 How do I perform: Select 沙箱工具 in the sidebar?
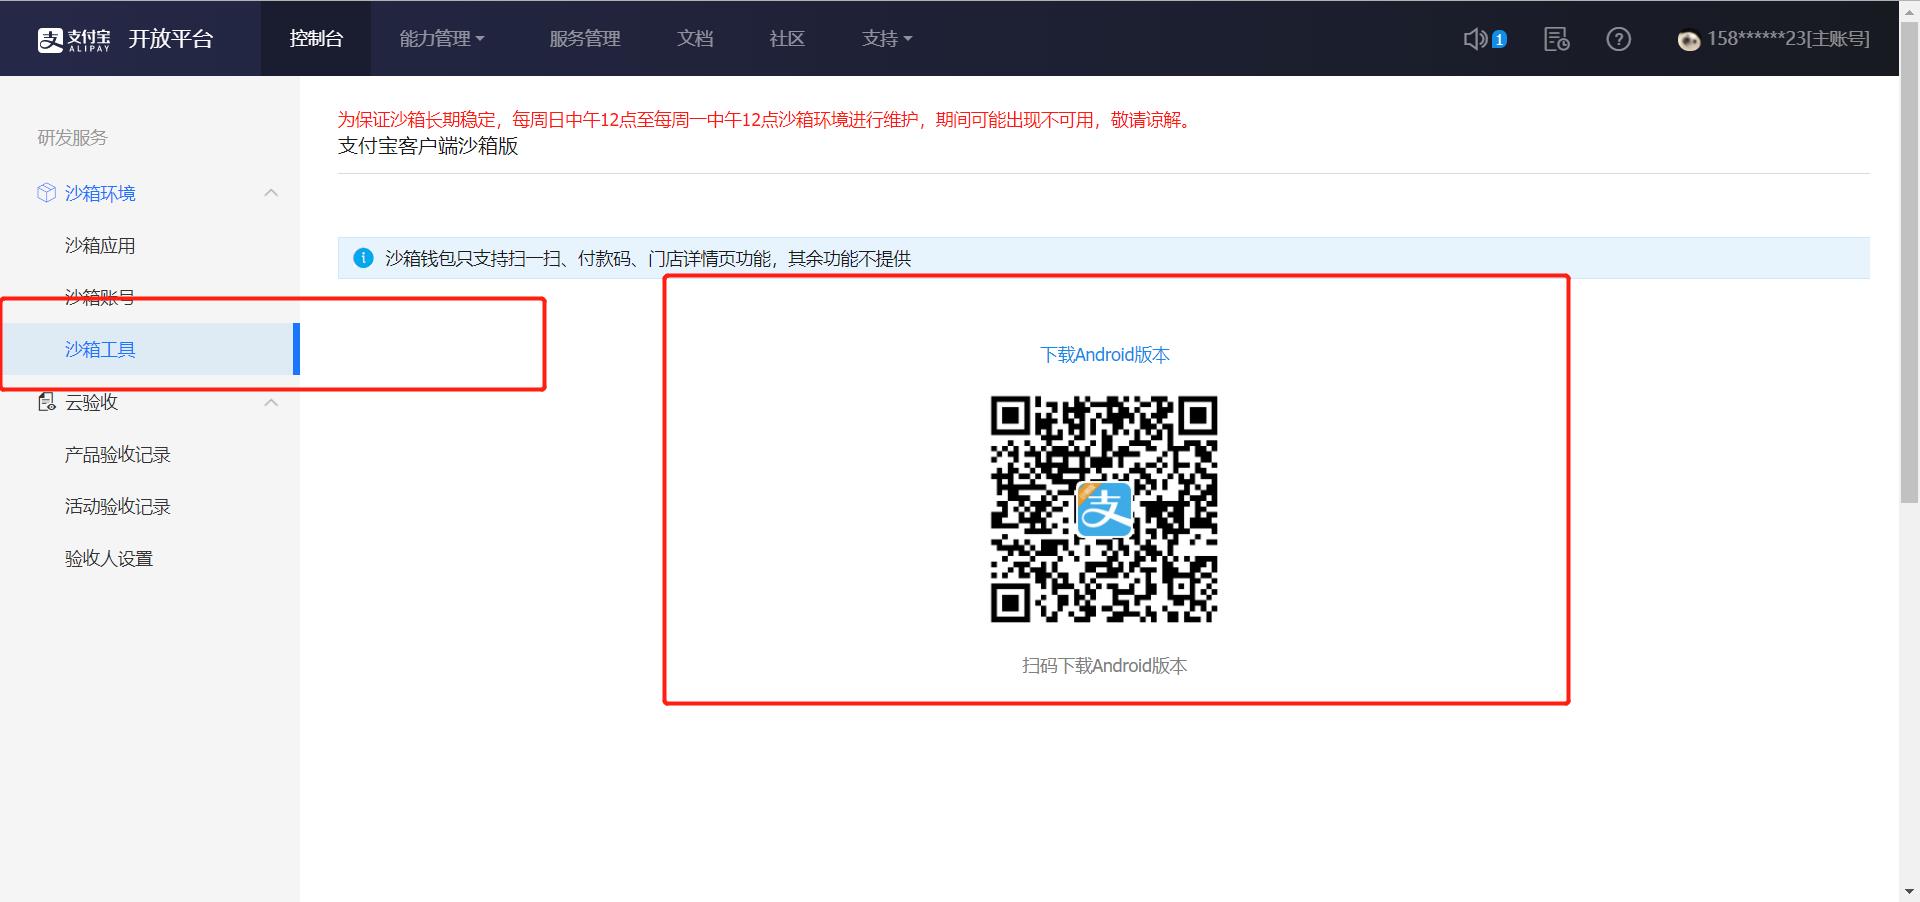[150, 349]
